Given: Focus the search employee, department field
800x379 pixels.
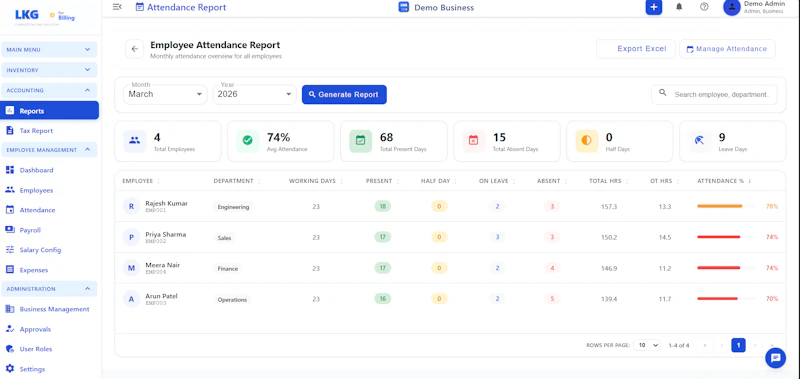Looking at the screenshot, I should 714,94.
